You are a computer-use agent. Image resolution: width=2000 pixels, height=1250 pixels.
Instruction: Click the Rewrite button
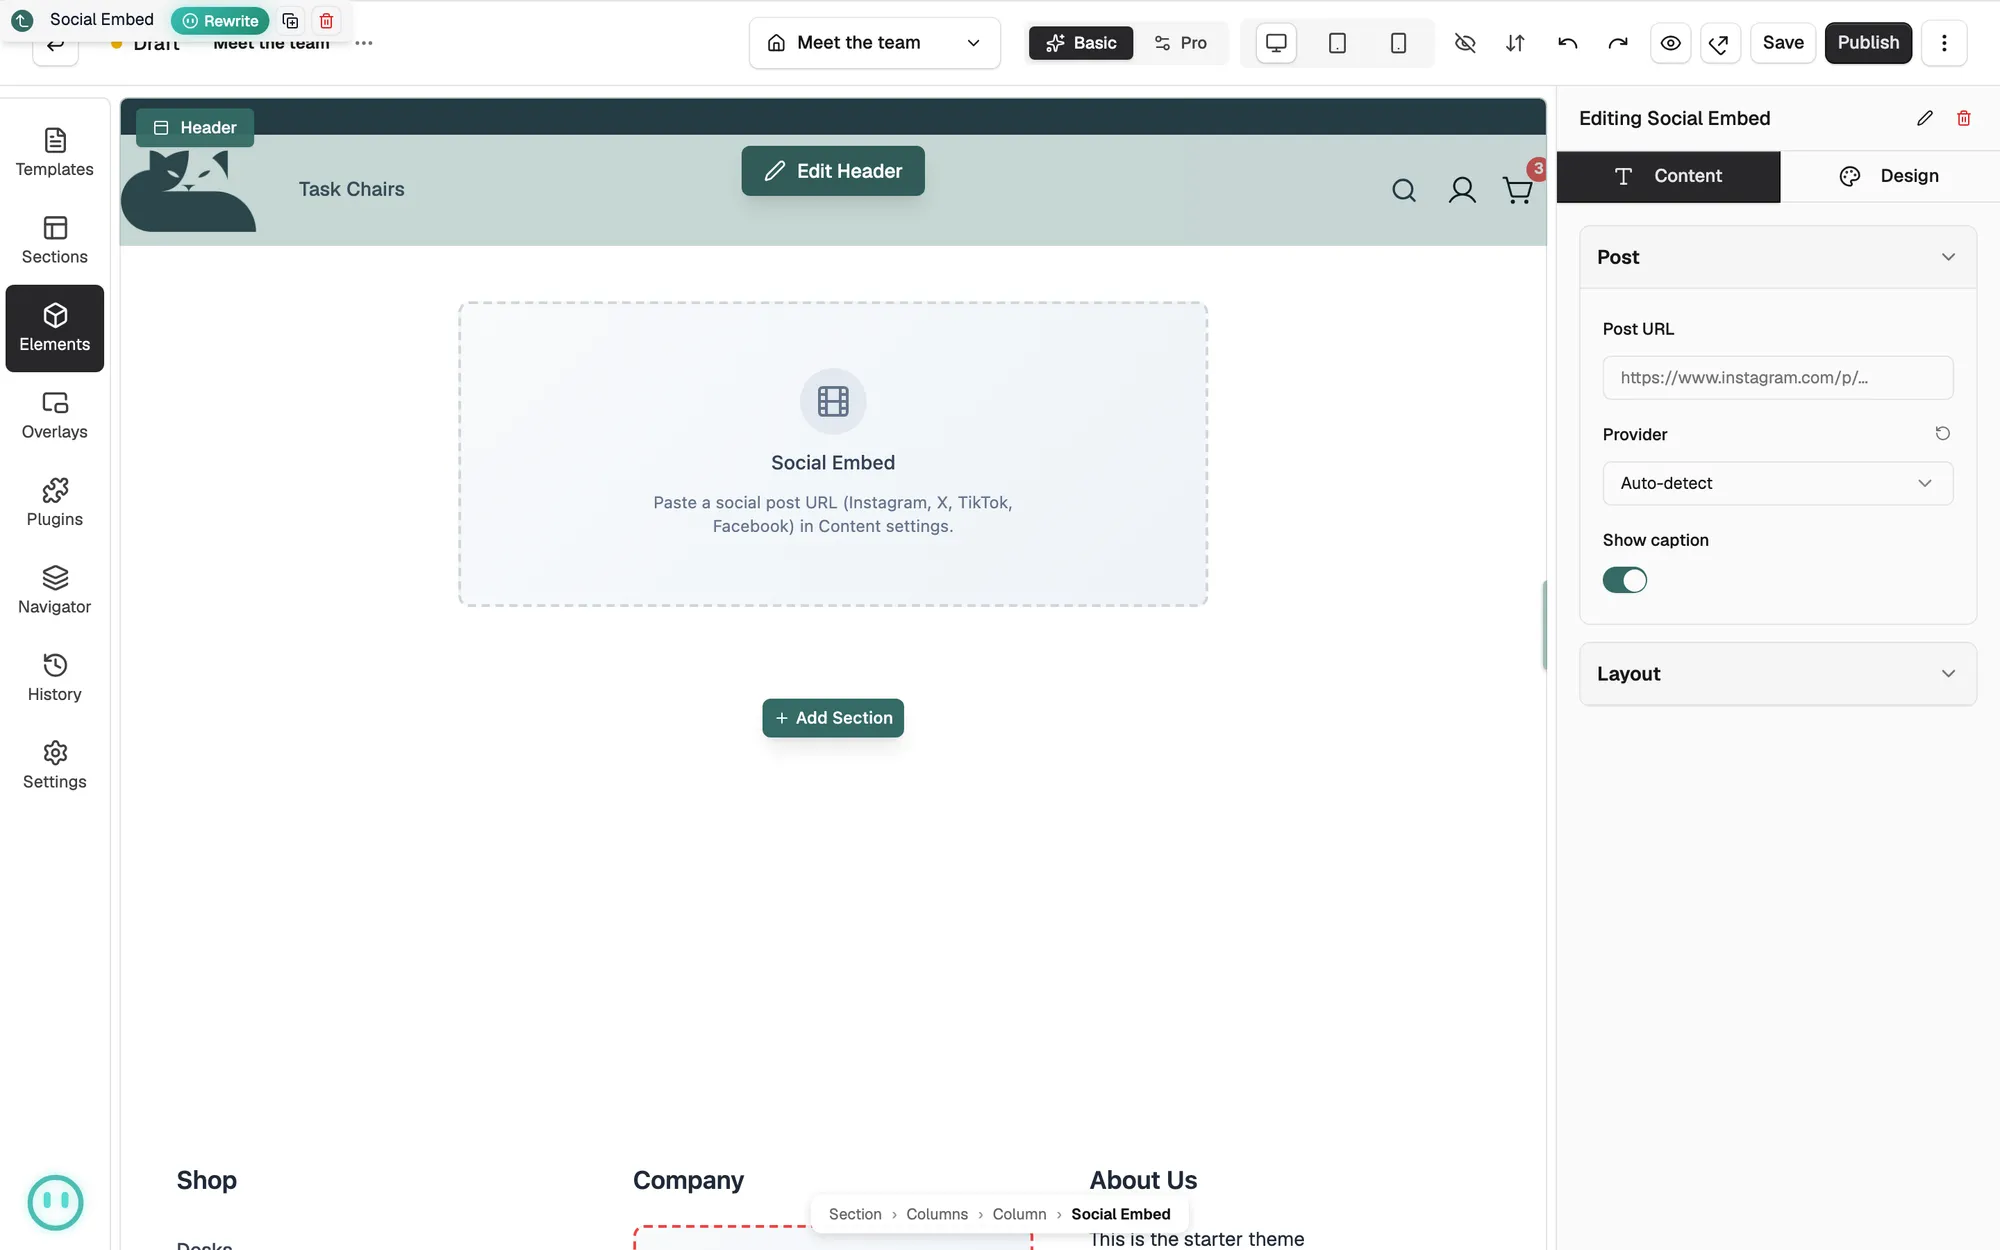219,21
